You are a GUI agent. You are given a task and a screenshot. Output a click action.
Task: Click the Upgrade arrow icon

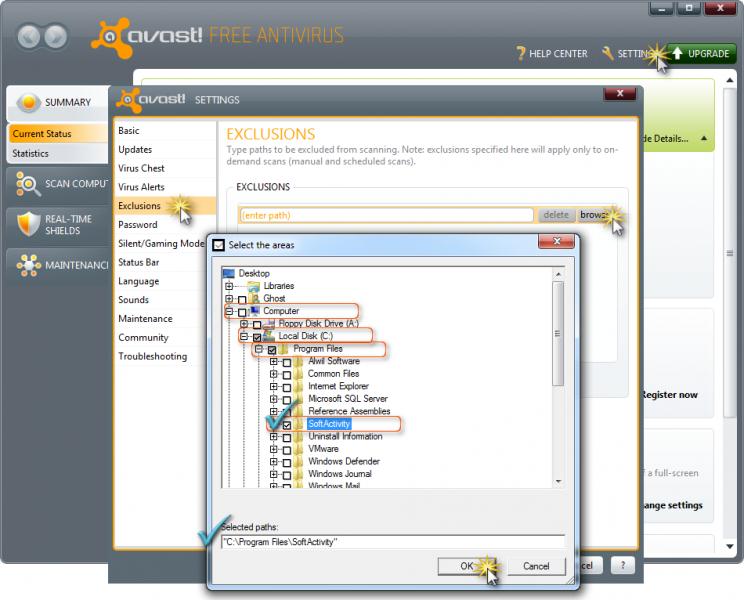click(x=677, y=54)
